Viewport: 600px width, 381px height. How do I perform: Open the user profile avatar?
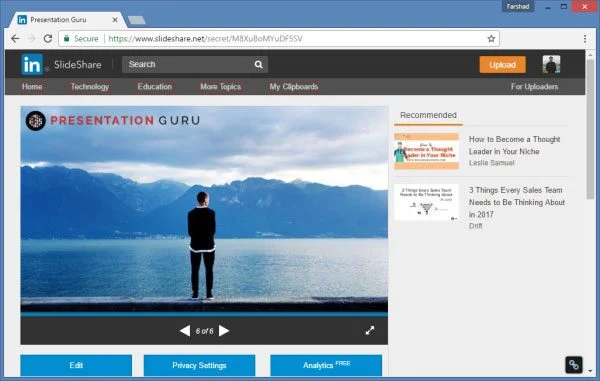point(551,65)
